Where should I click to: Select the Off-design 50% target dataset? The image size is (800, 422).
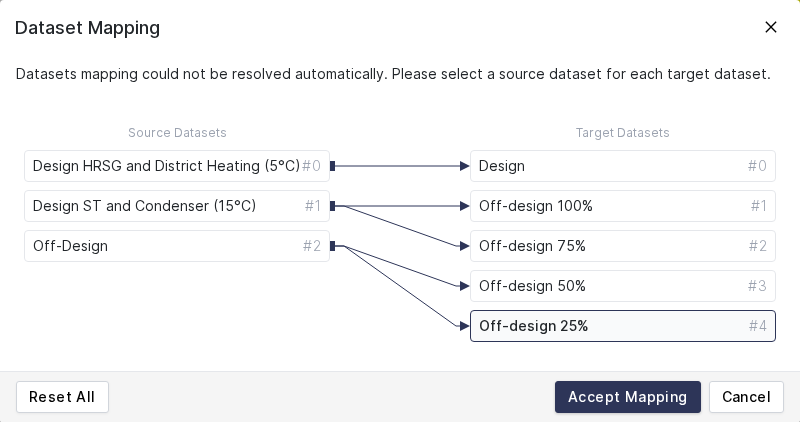tap(622, 286)
